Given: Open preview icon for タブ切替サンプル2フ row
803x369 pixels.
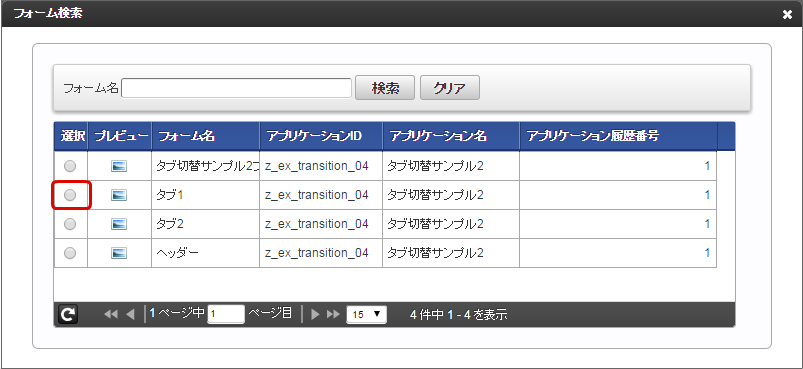Looking at the screenshot, I should (119, 166).
